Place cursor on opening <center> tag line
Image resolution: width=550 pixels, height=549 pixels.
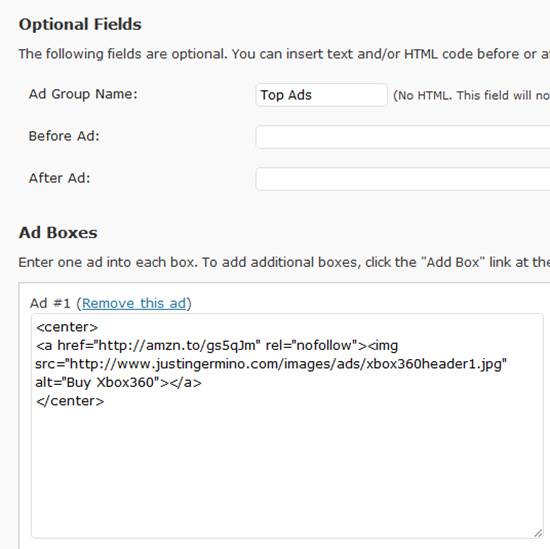click(x=67, y=327)
